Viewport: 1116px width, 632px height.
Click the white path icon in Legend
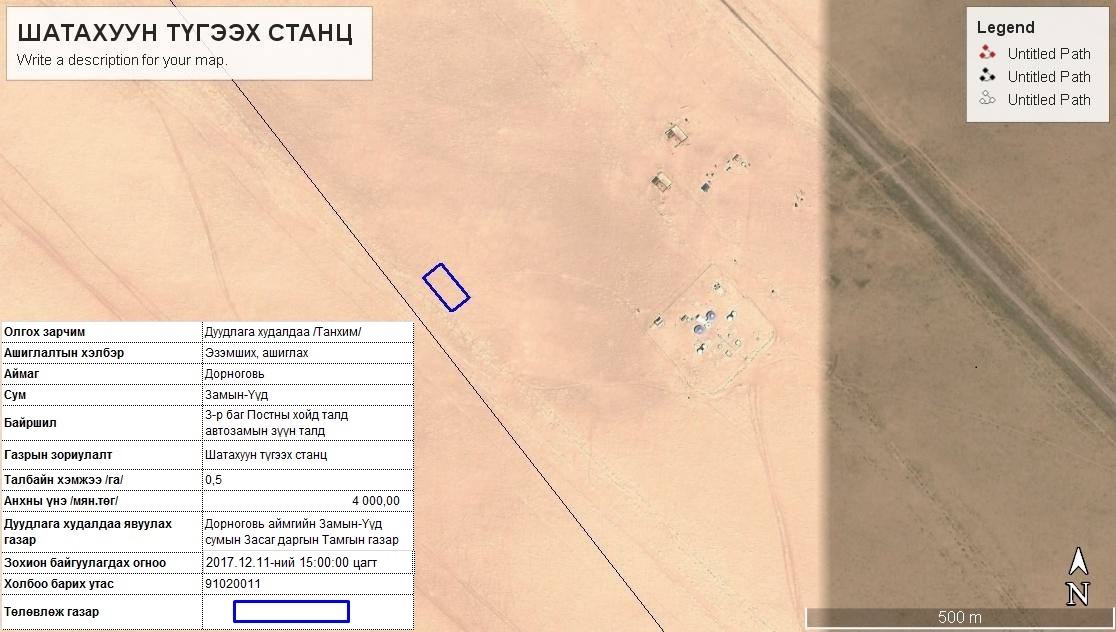pyautogui.click(x=987, y=98)
